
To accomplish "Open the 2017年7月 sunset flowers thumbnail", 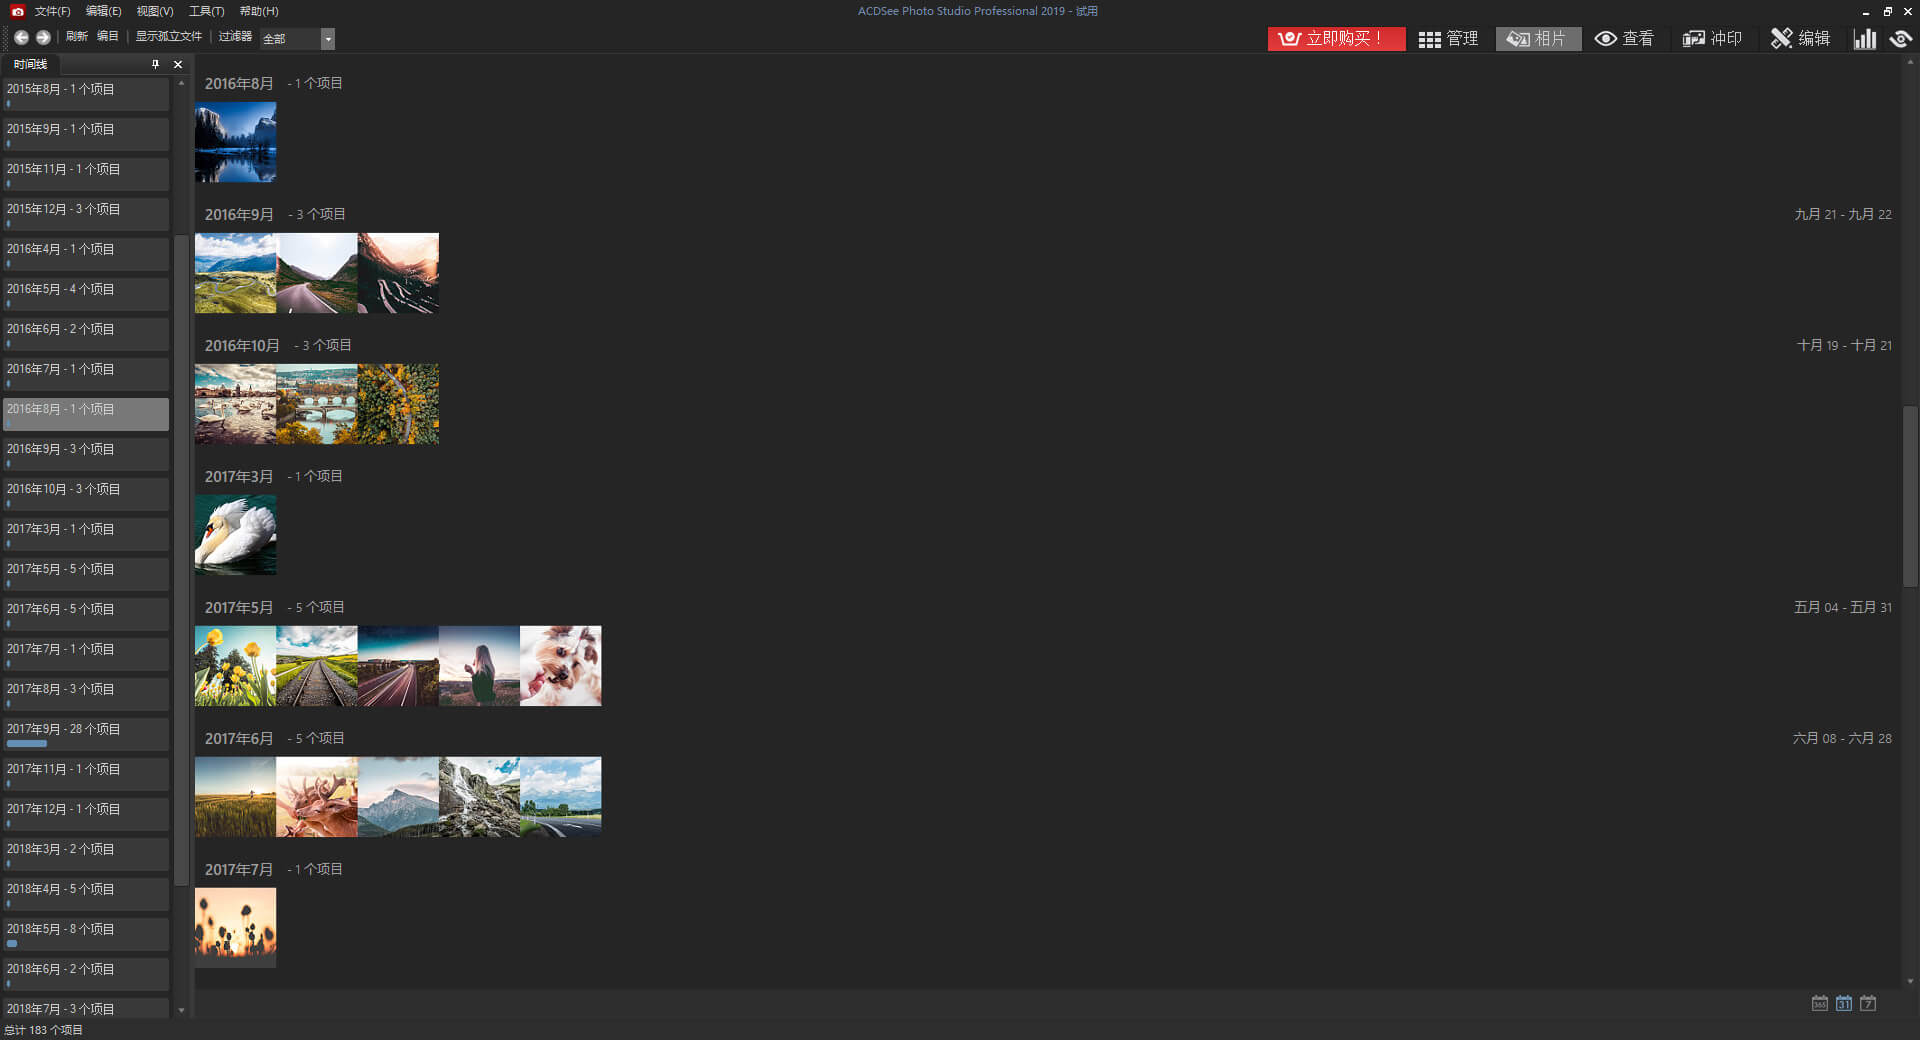I will pyautogui.click(x=235, y=928).
